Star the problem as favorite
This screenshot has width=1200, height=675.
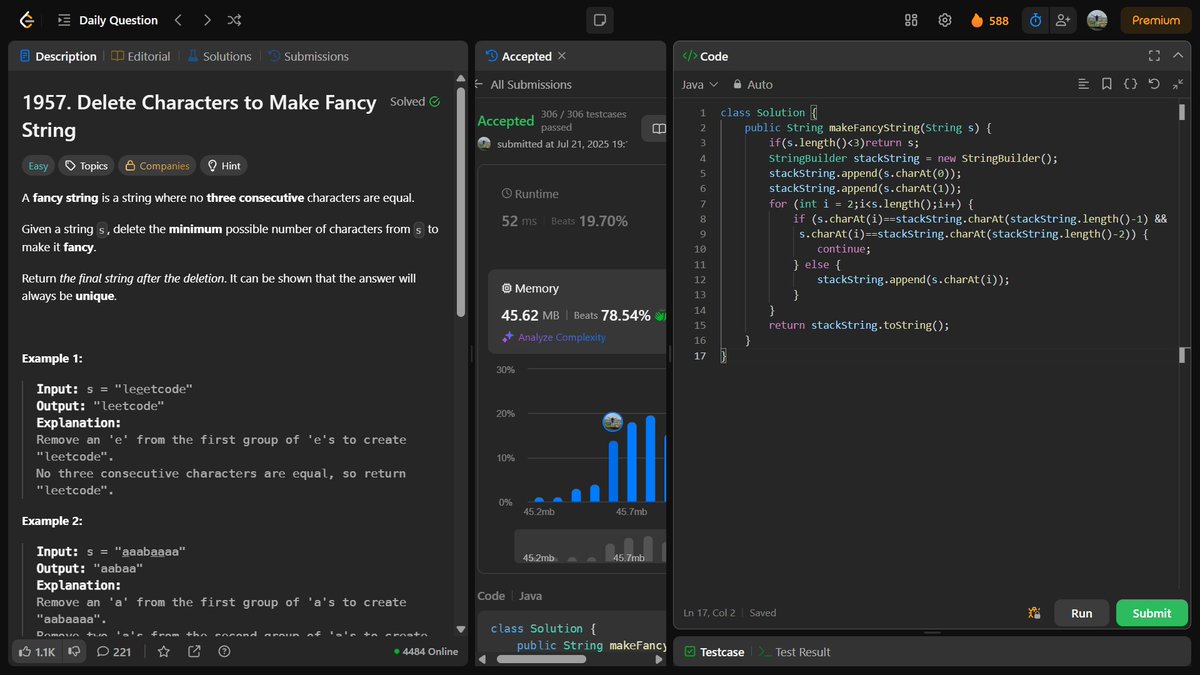point(164,651)
